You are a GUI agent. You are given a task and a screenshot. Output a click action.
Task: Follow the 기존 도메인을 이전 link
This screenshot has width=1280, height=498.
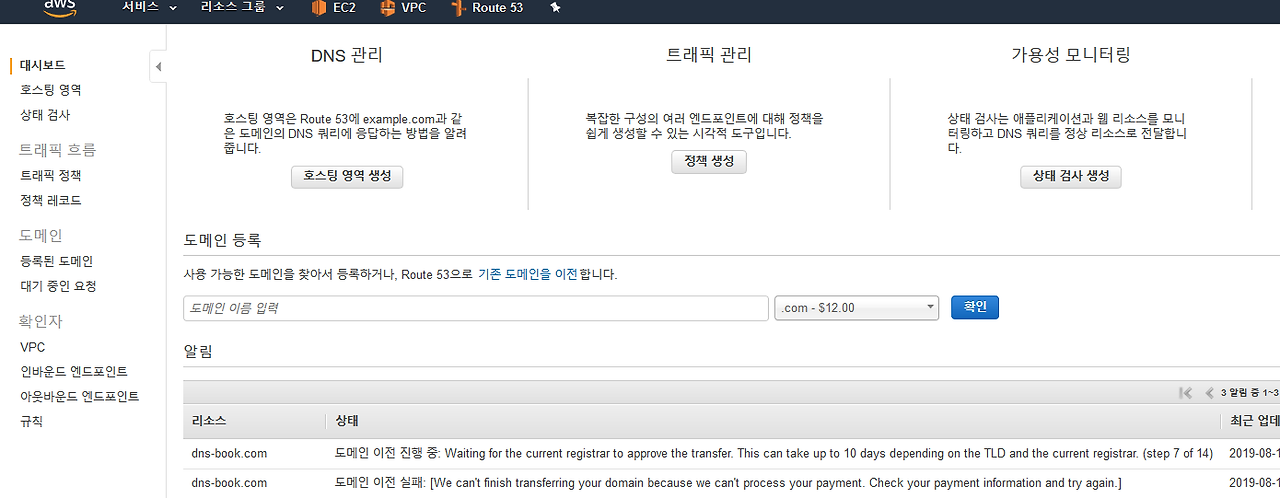tap(528, 274)
